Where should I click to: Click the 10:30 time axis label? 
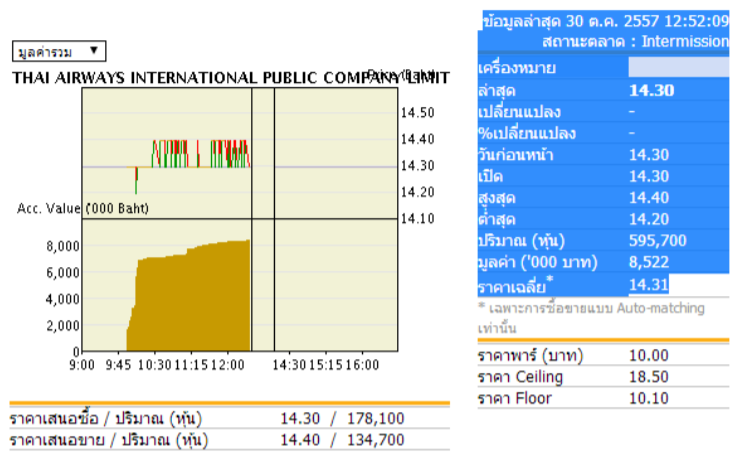coord(154,365)
